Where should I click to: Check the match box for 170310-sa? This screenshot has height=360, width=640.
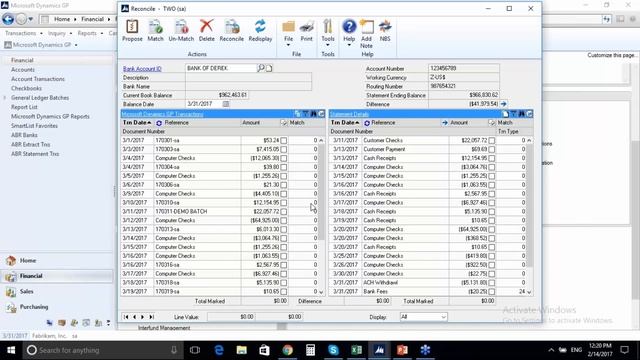click(284, 203)
